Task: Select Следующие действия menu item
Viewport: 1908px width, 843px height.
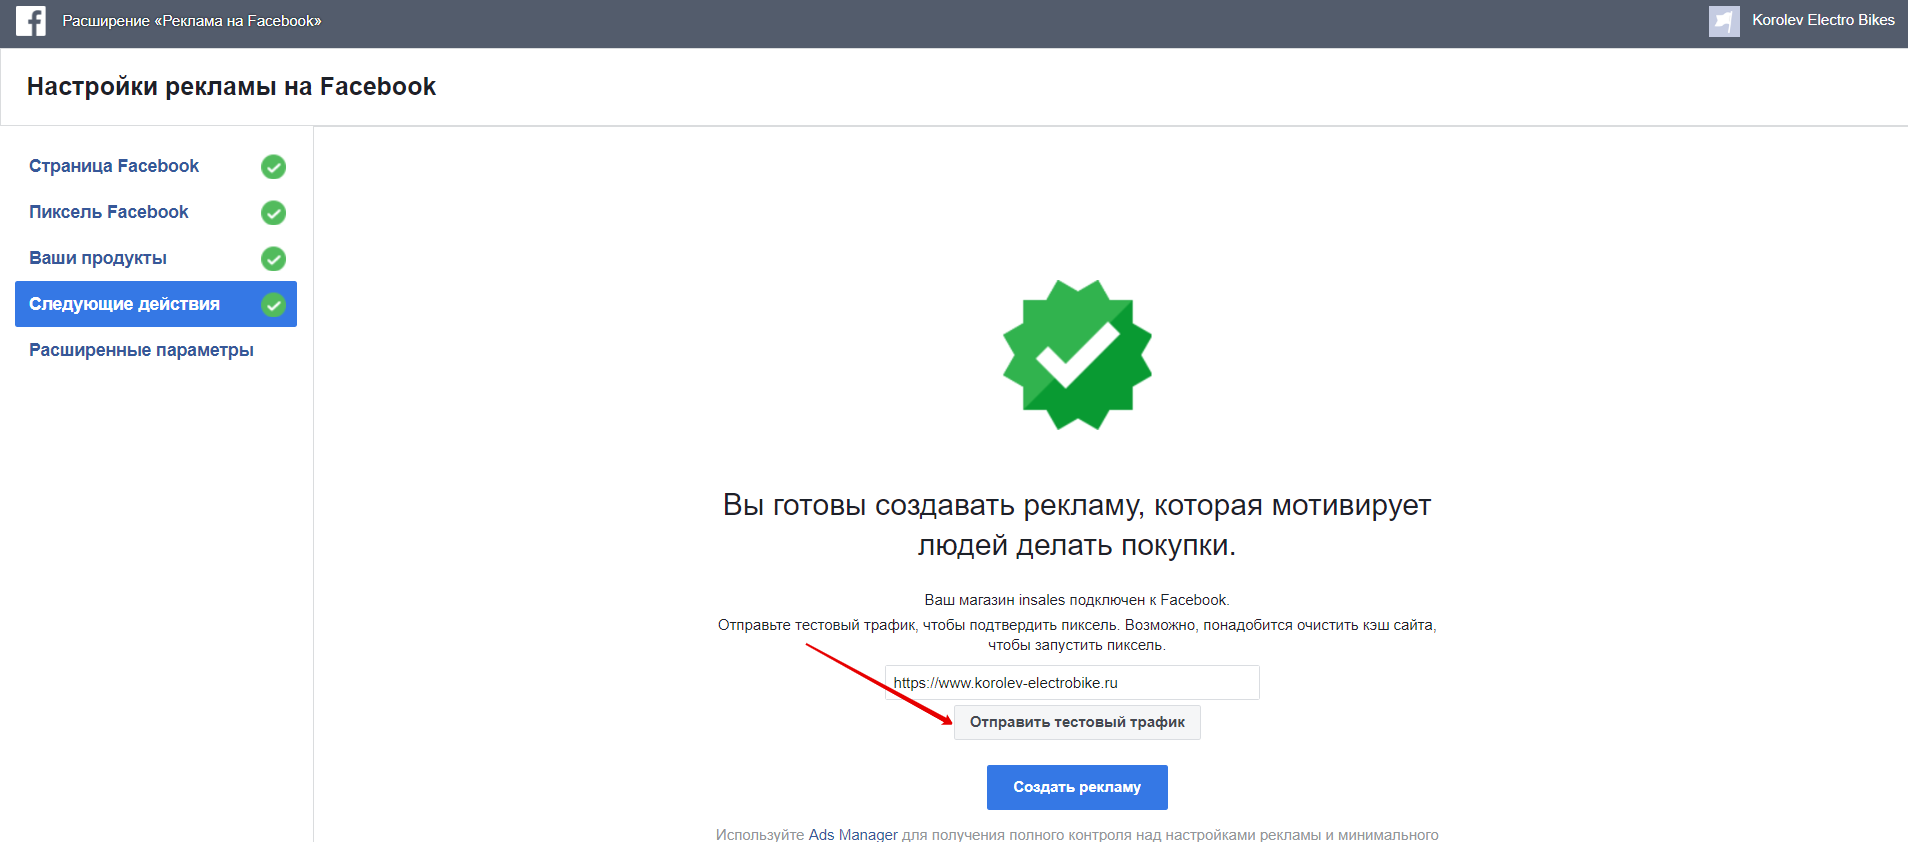Action: [156, 304]
